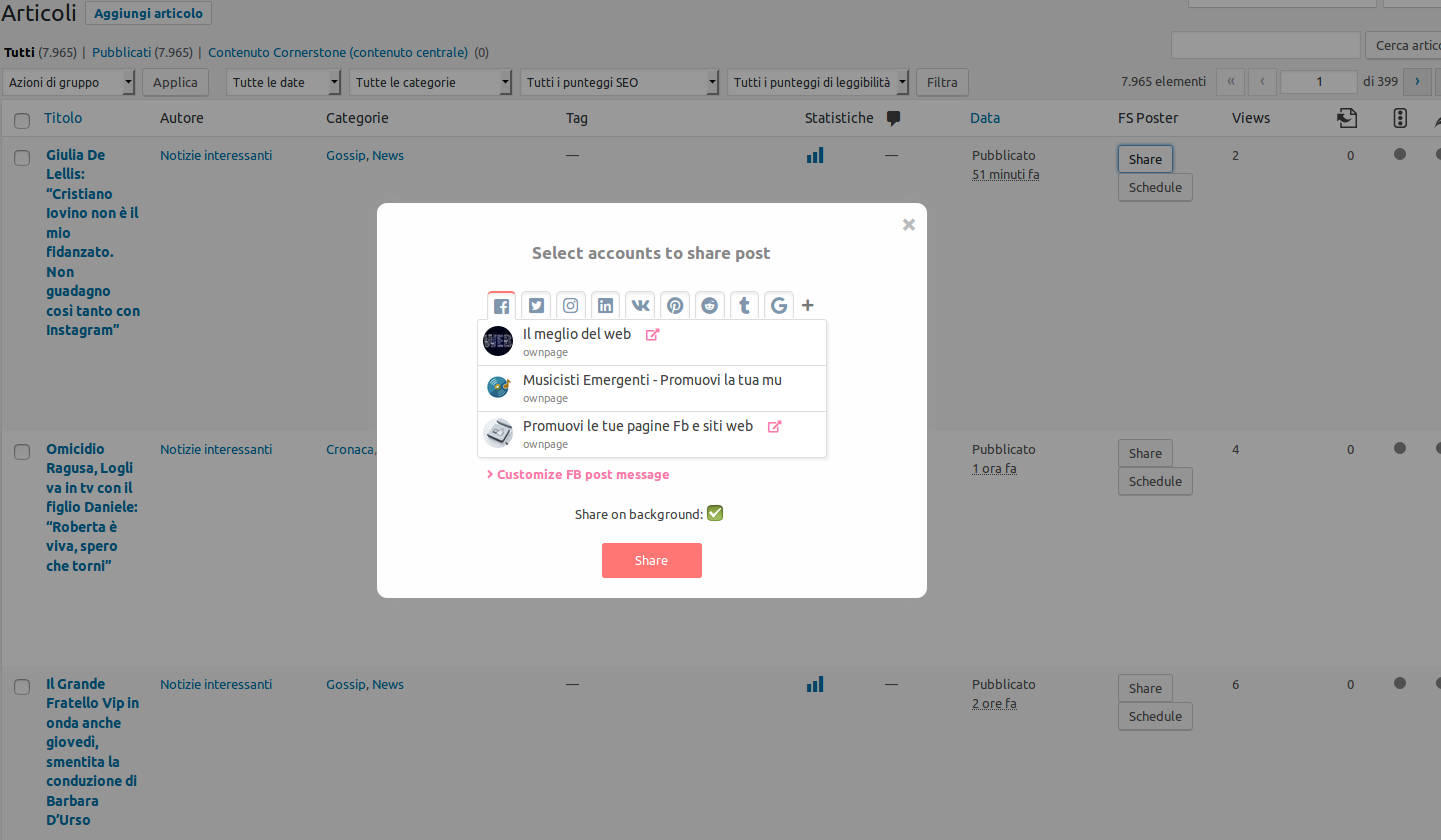The image size is (1441, 840).
Task: Click Schedule for Giulia De Lellis article
Action: click(1155, 187)
